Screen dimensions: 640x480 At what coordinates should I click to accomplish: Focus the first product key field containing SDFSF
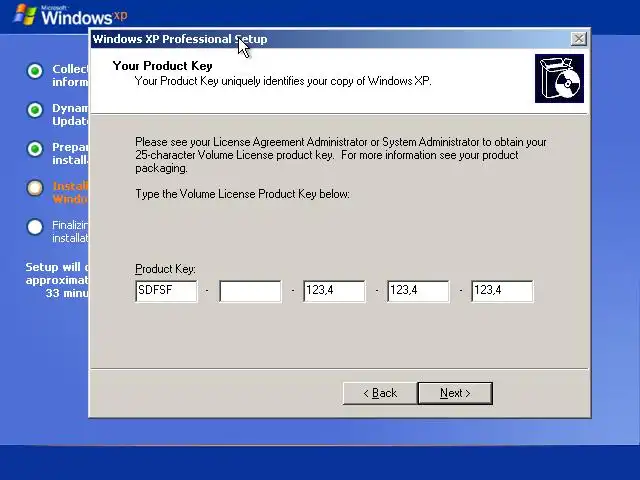[166, 291]
